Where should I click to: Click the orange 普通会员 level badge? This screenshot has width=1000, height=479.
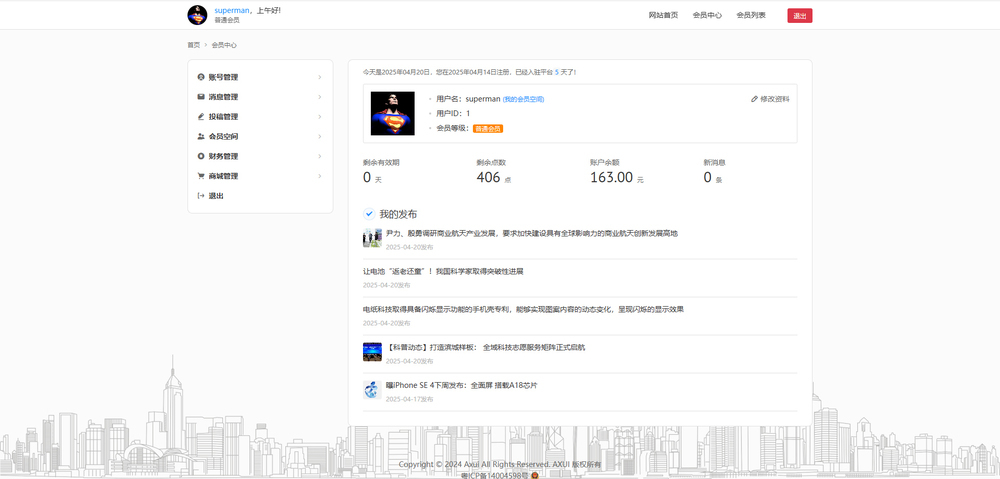pyautogui.click(x=488, y=128)
